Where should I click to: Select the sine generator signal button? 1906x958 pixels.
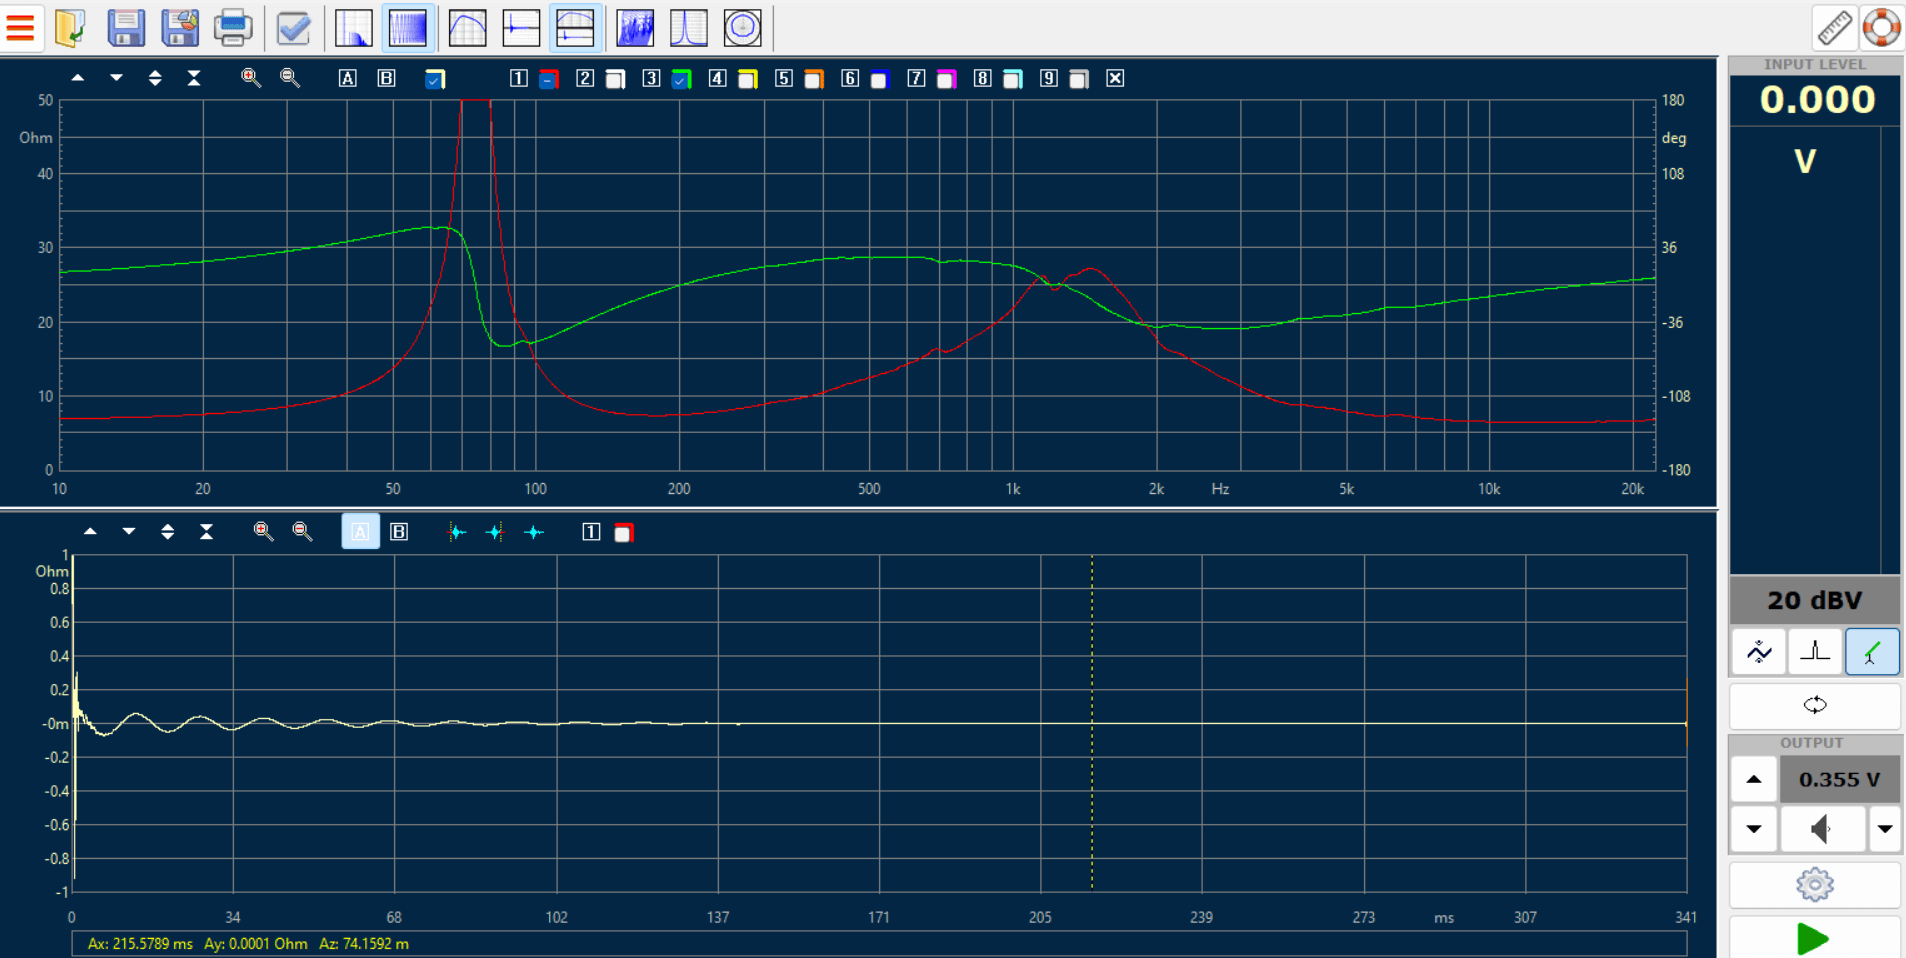(1759, 652)
